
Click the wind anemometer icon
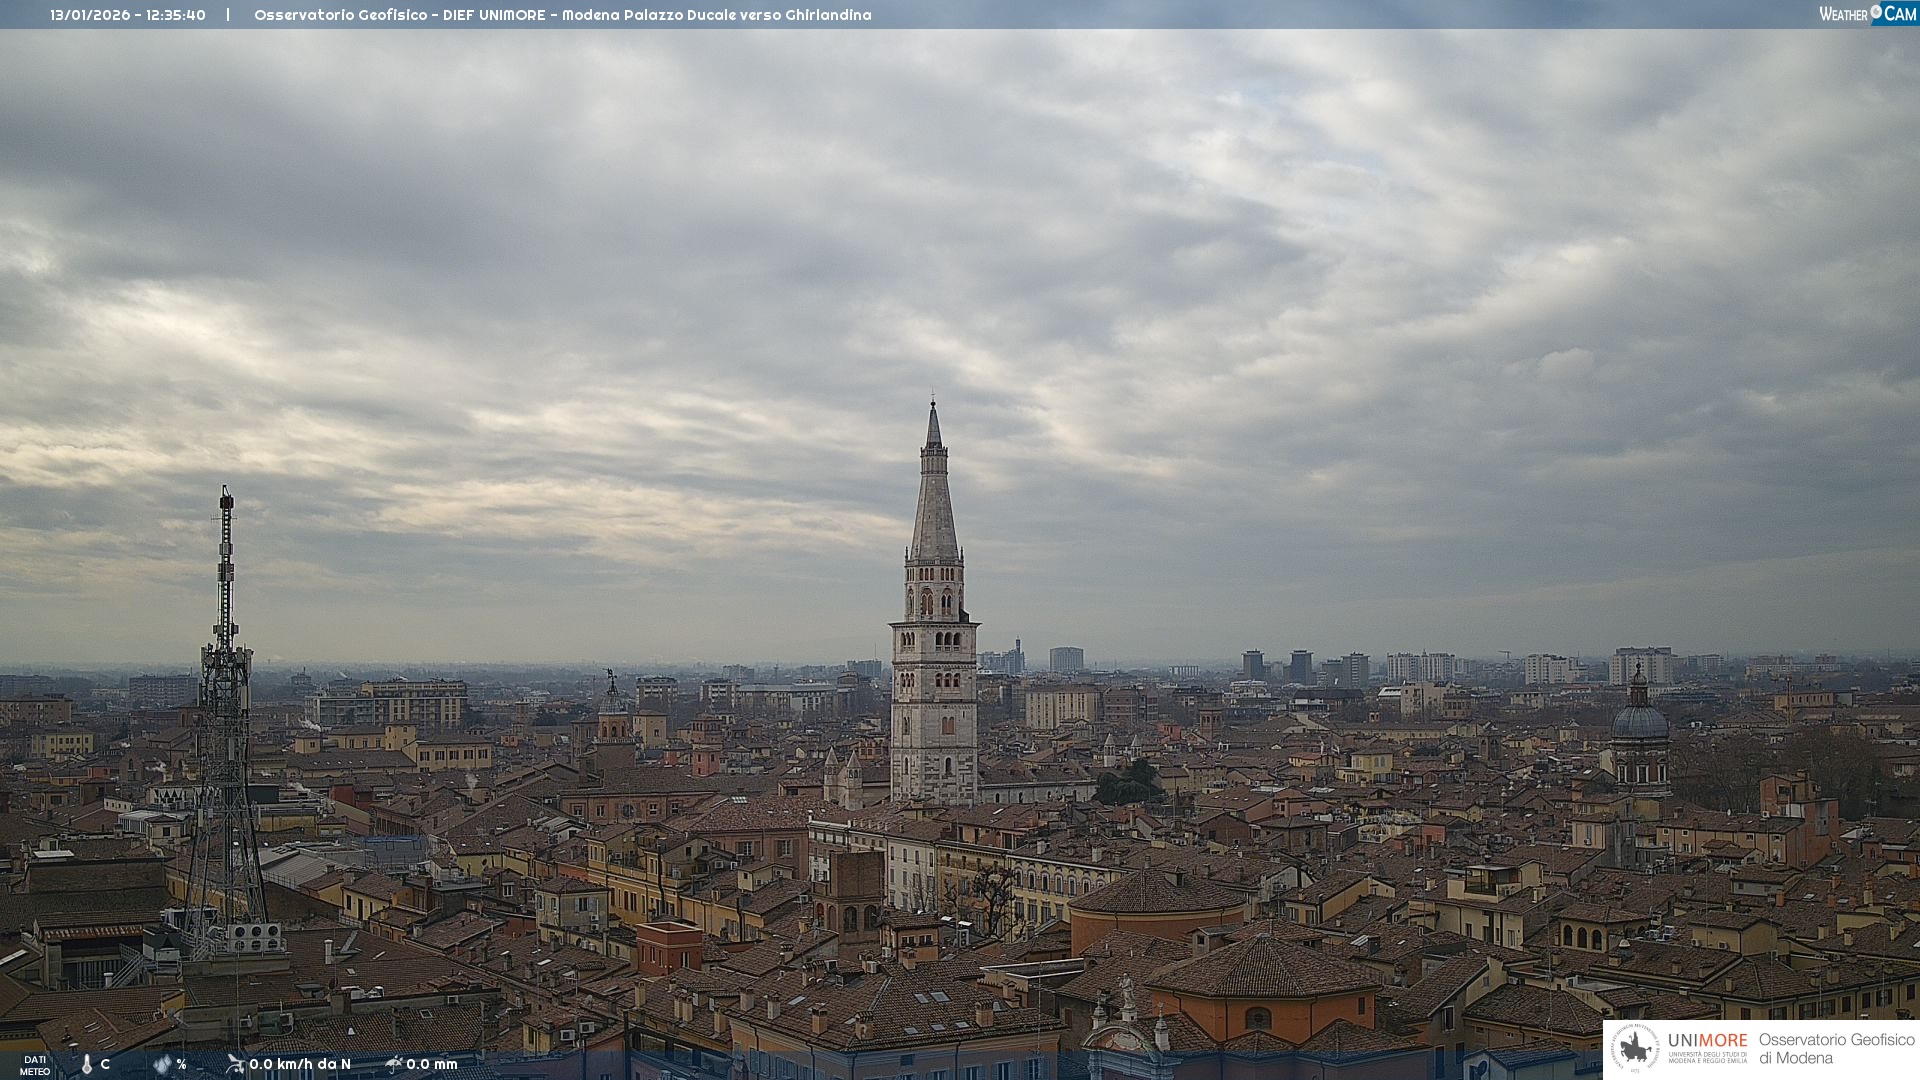coord(235,1064)
